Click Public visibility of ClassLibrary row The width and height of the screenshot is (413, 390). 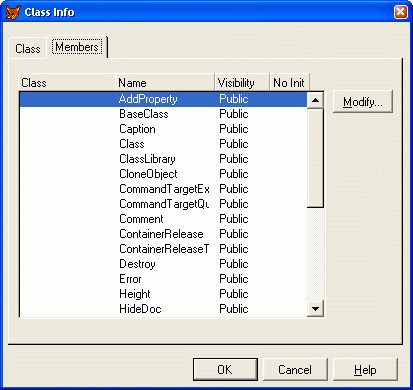coord(234,159)
